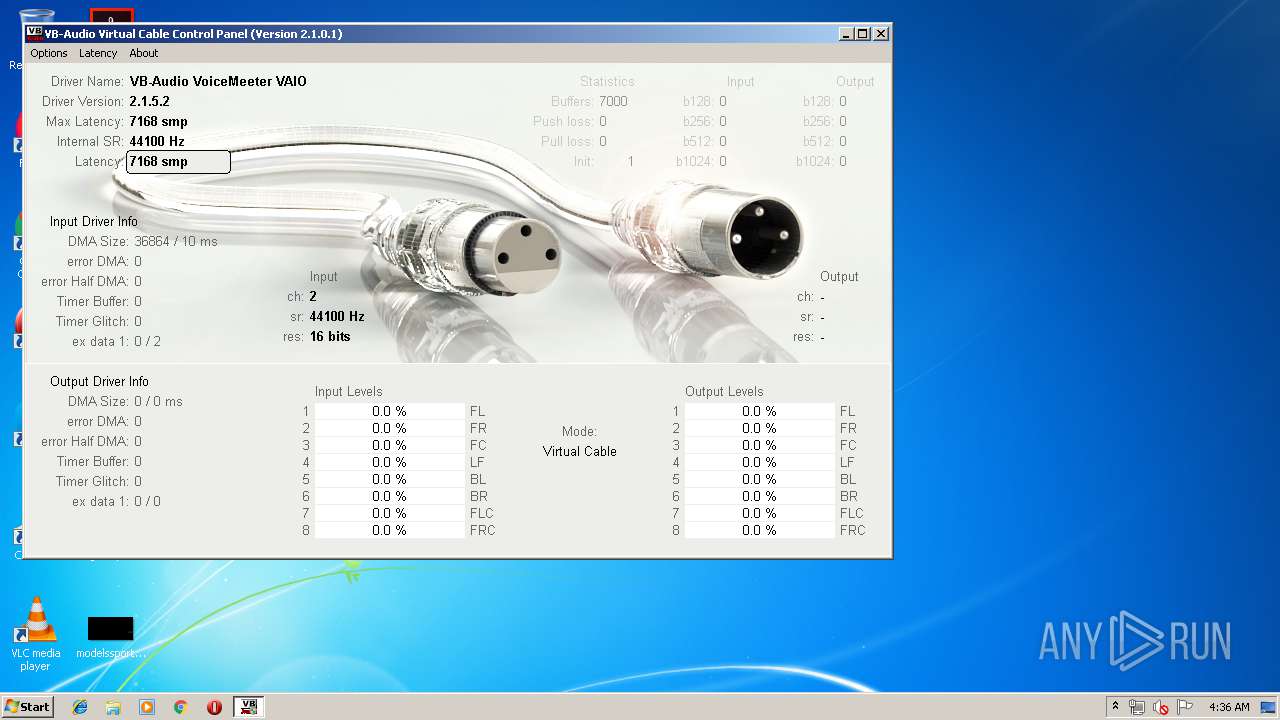Launch Google Chrome from taskbar
Screen dimensions: 1280x720
click(x=181, y=707)
